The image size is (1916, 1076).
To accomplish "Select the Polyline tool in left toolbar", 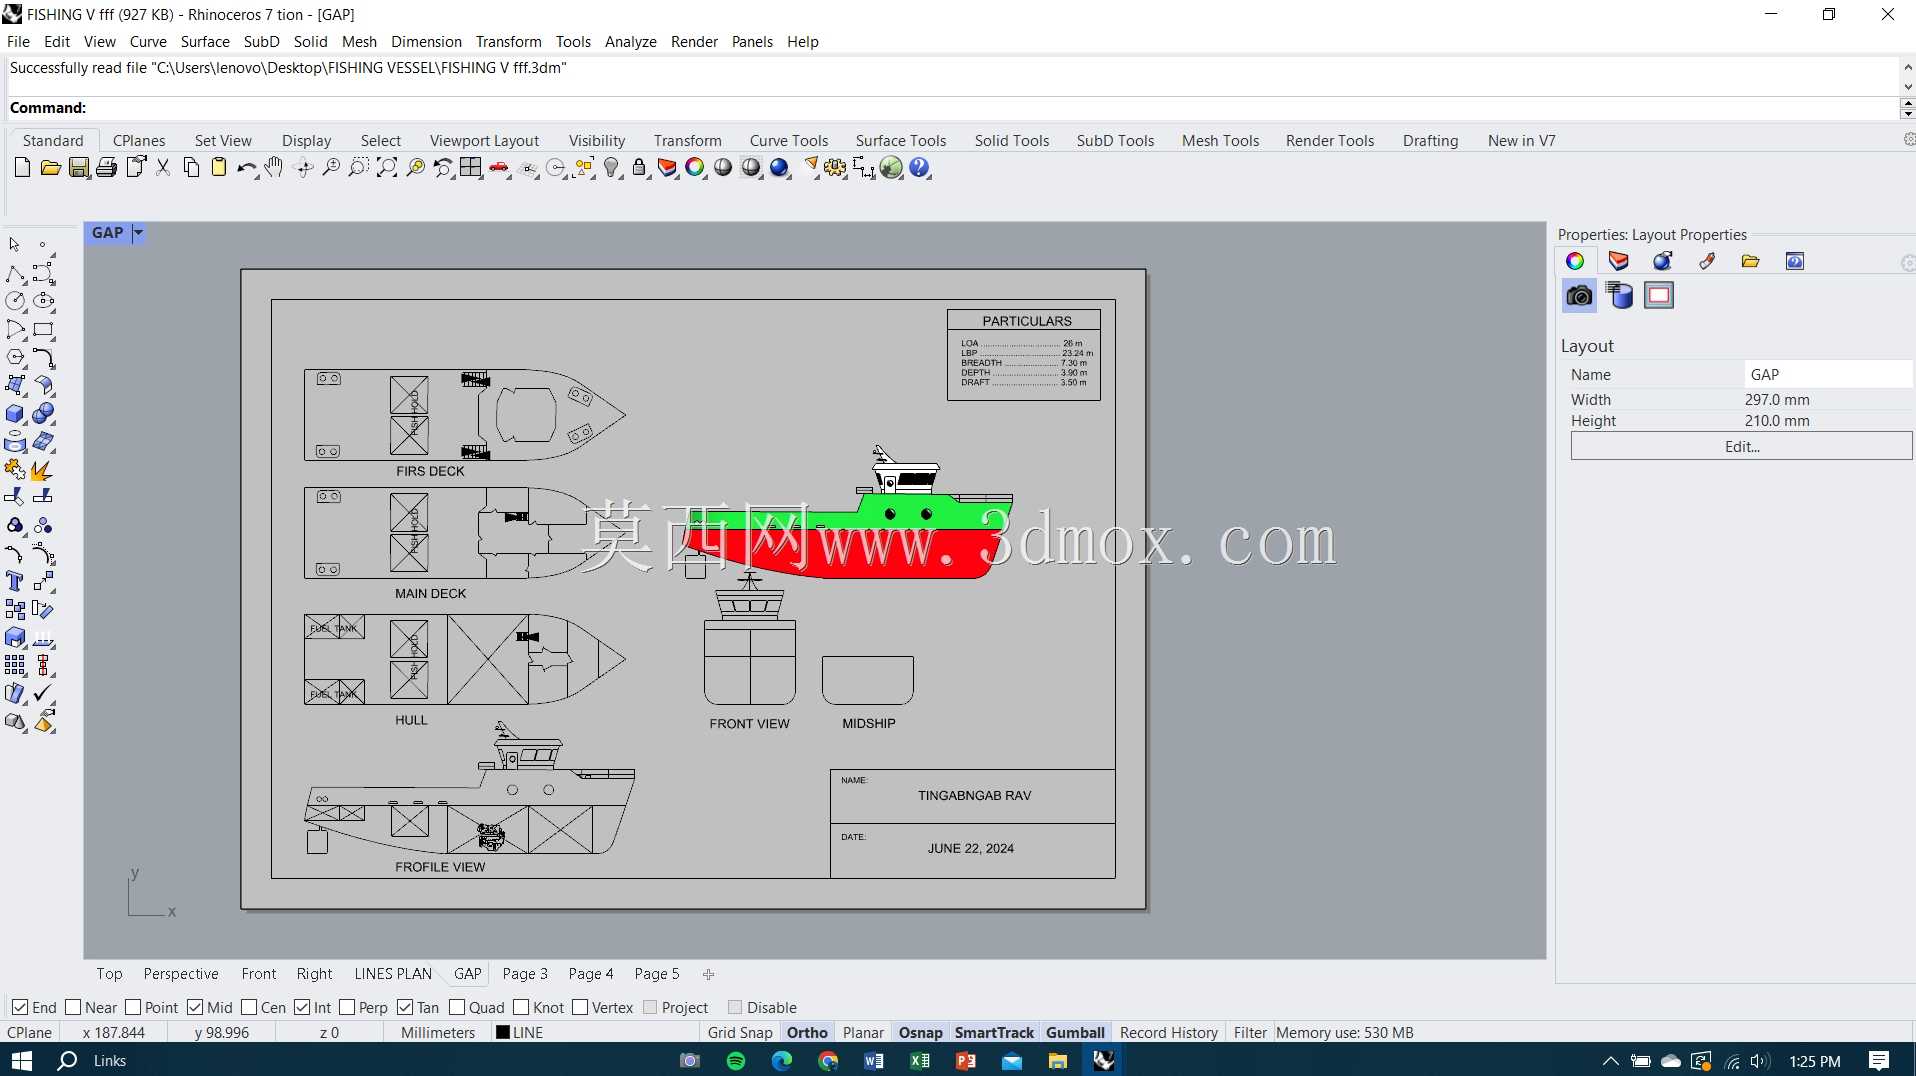I will point(15,274).
